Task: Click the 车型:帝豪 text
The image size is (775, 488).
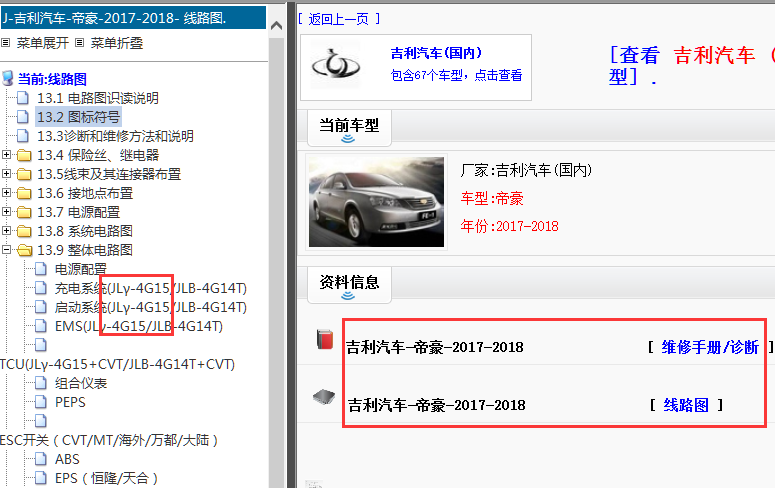Action: pos(492,199)
